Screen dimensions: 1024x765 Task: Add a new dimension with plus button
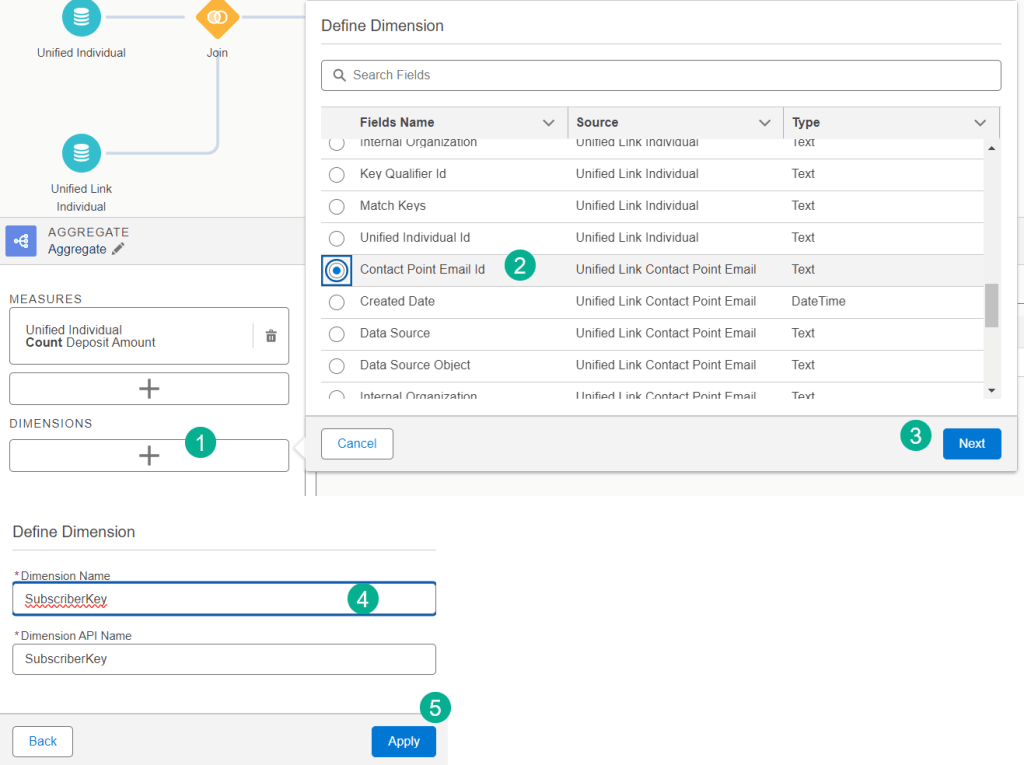tap(149, 456)
